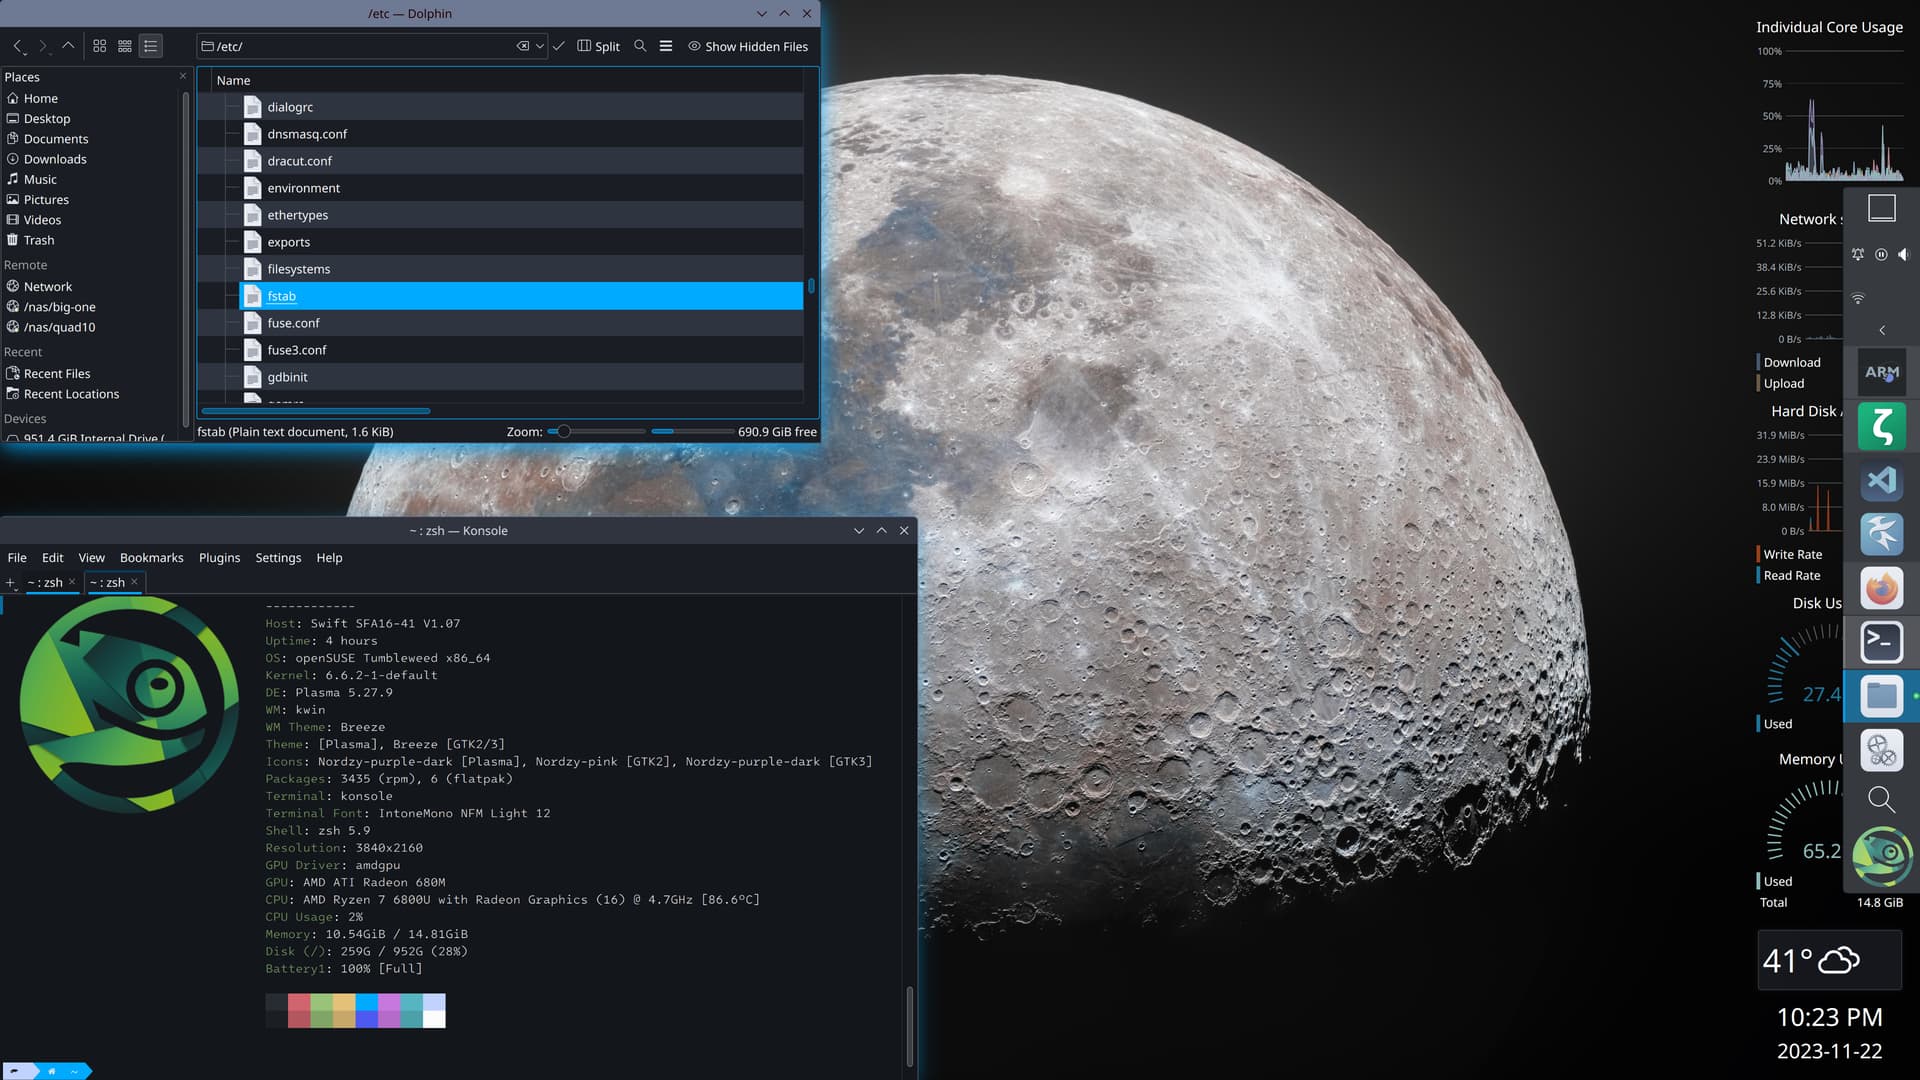
Task: Clear the /etc/ location bar text
Action: (x=522, y=46)
